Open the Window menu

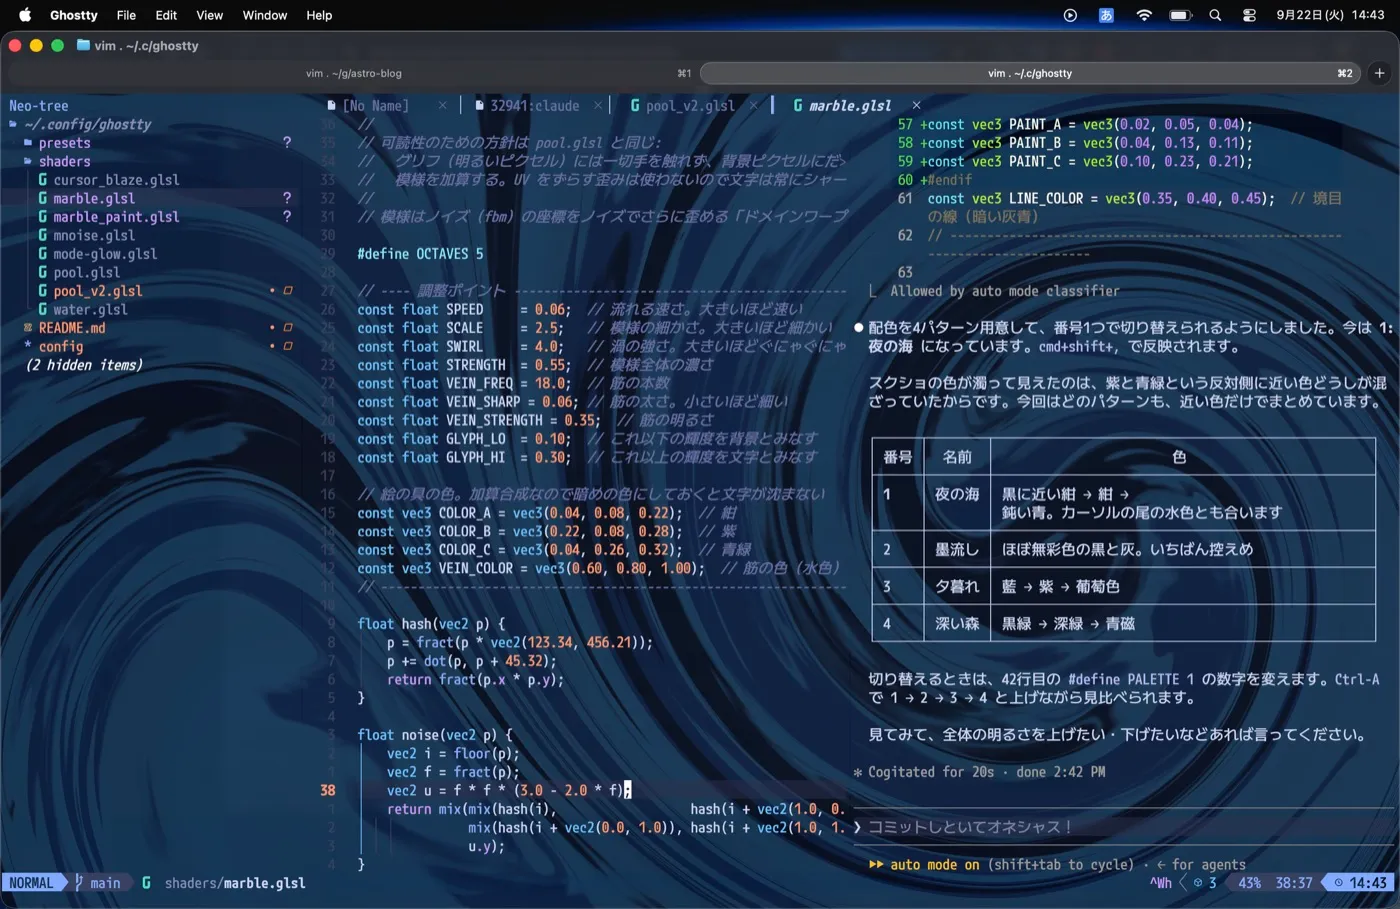[x=265, y=15]
